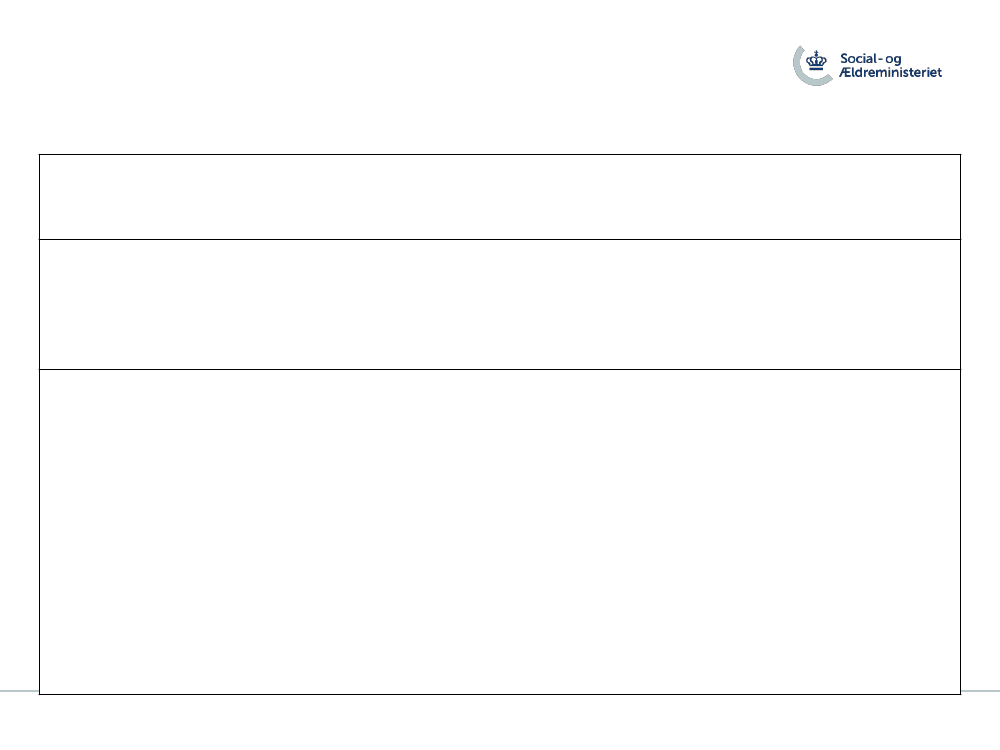
Task: Click the blue bar beneath the crown
Action: [x=816, y=68]
